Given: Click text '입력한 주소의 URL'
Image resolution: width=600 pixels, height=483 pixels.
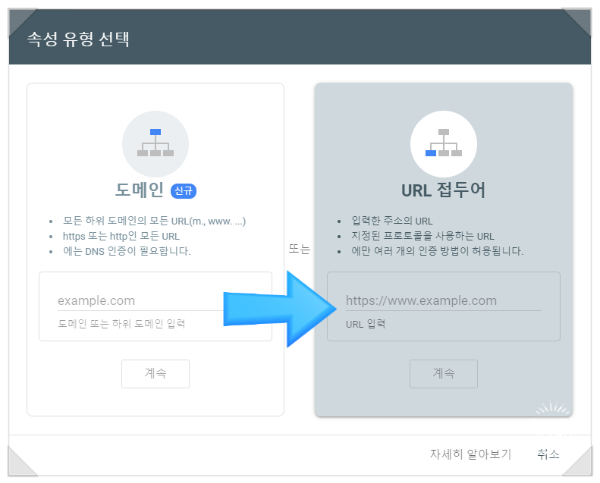Looking at the screenshot, I should [x=392, y=221].
